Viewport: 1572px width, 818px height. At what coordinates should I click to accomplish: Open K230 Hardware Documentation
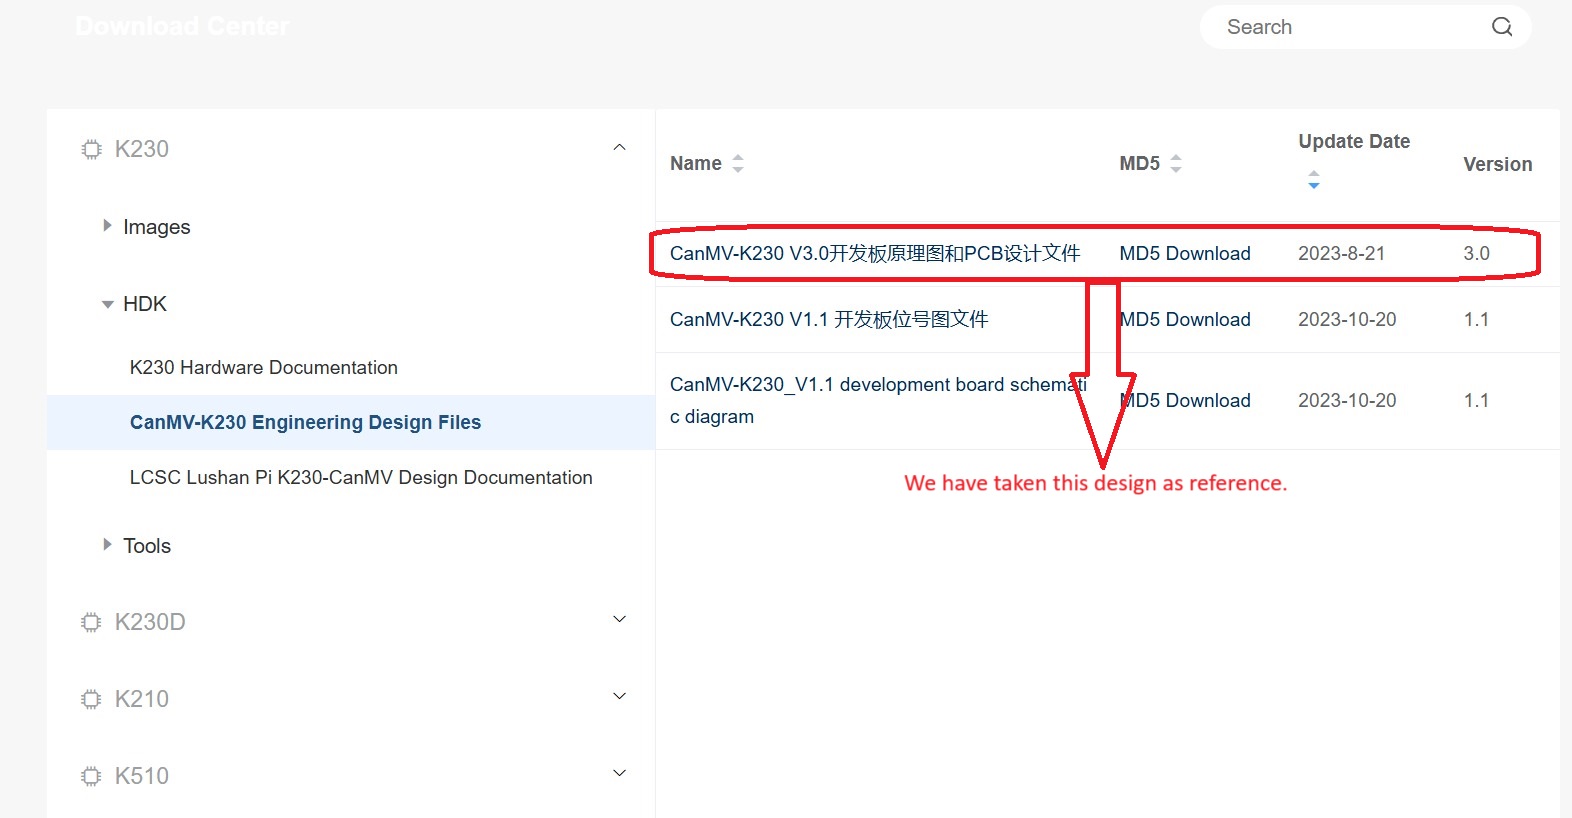coord(264,368)
